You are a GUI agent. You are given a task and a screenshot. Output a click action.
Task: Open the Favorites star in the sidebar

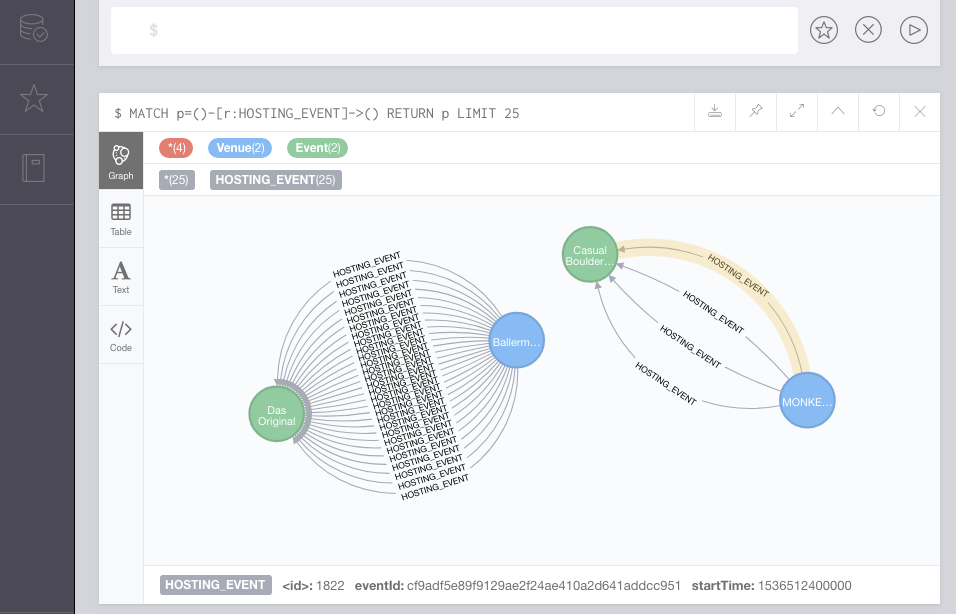(x=34, y=99)
